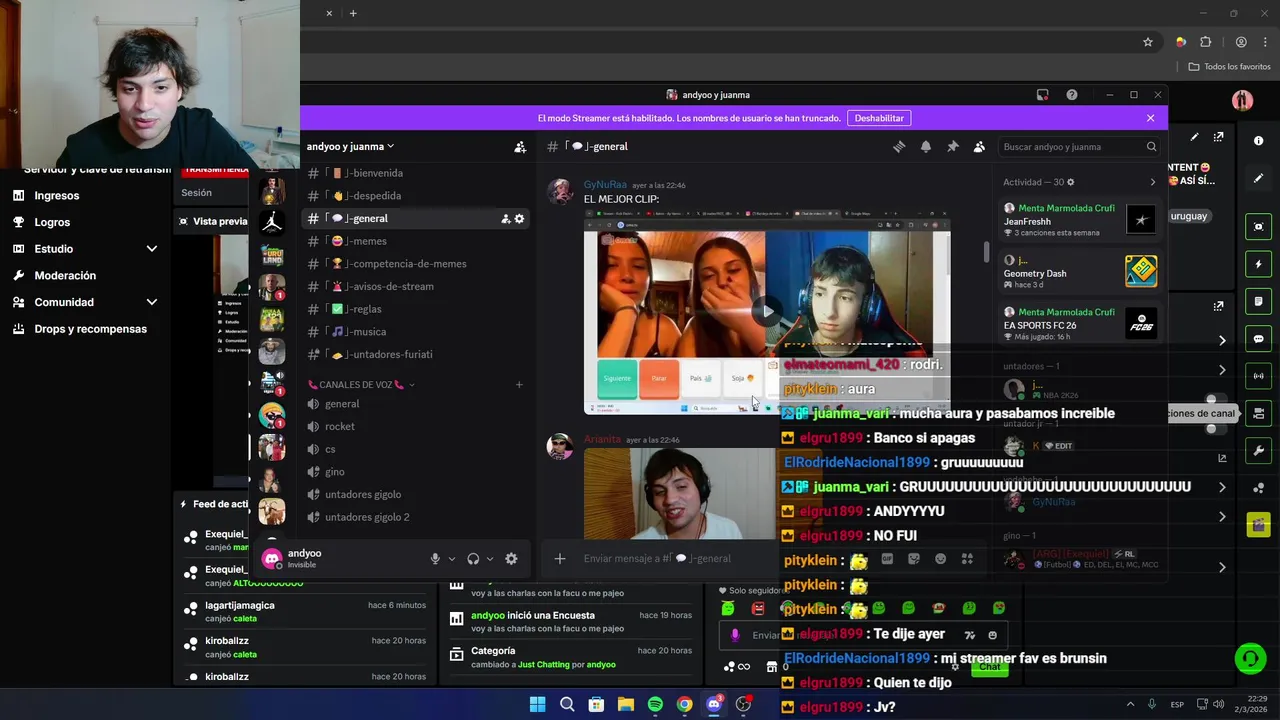
Task: Open Moderación in the Twitch sidebar
Action: click(x=65, y=275)
